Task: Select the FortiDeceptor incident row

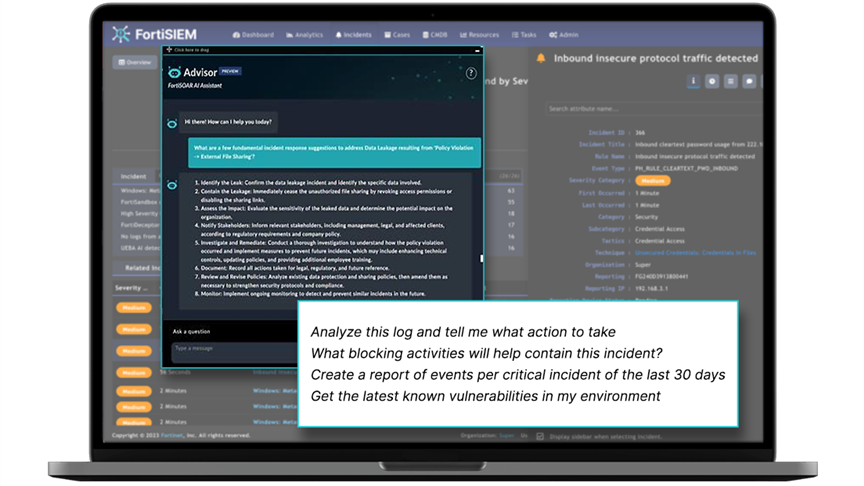Action: [x=140, y=225]
